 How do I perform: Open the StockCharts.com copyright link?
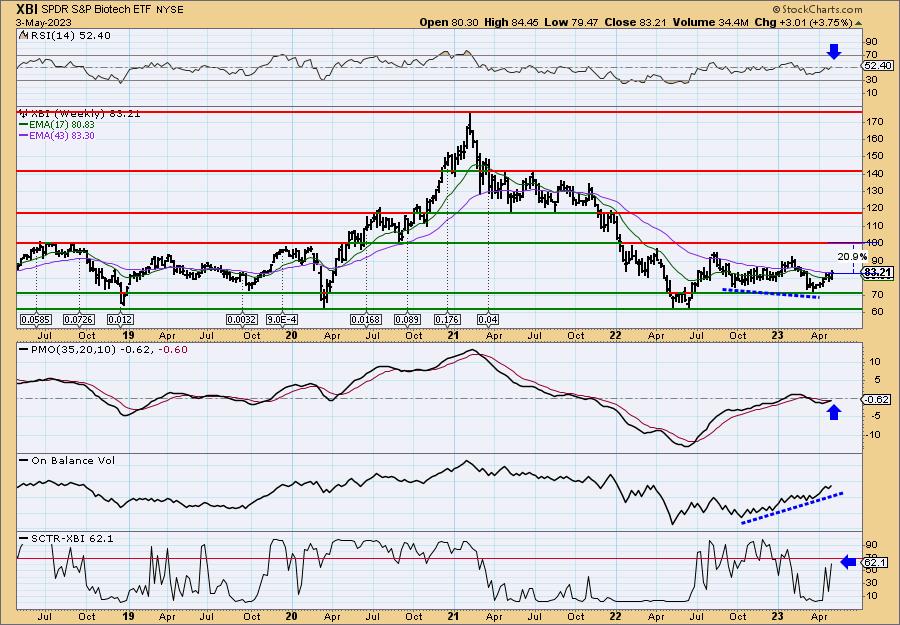[817, 9]
